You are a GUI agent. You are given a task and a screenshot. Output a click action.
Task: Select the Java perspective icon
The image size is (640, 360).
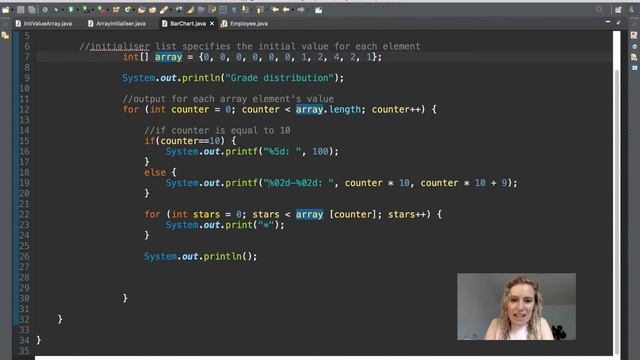[x=631, y=10]
